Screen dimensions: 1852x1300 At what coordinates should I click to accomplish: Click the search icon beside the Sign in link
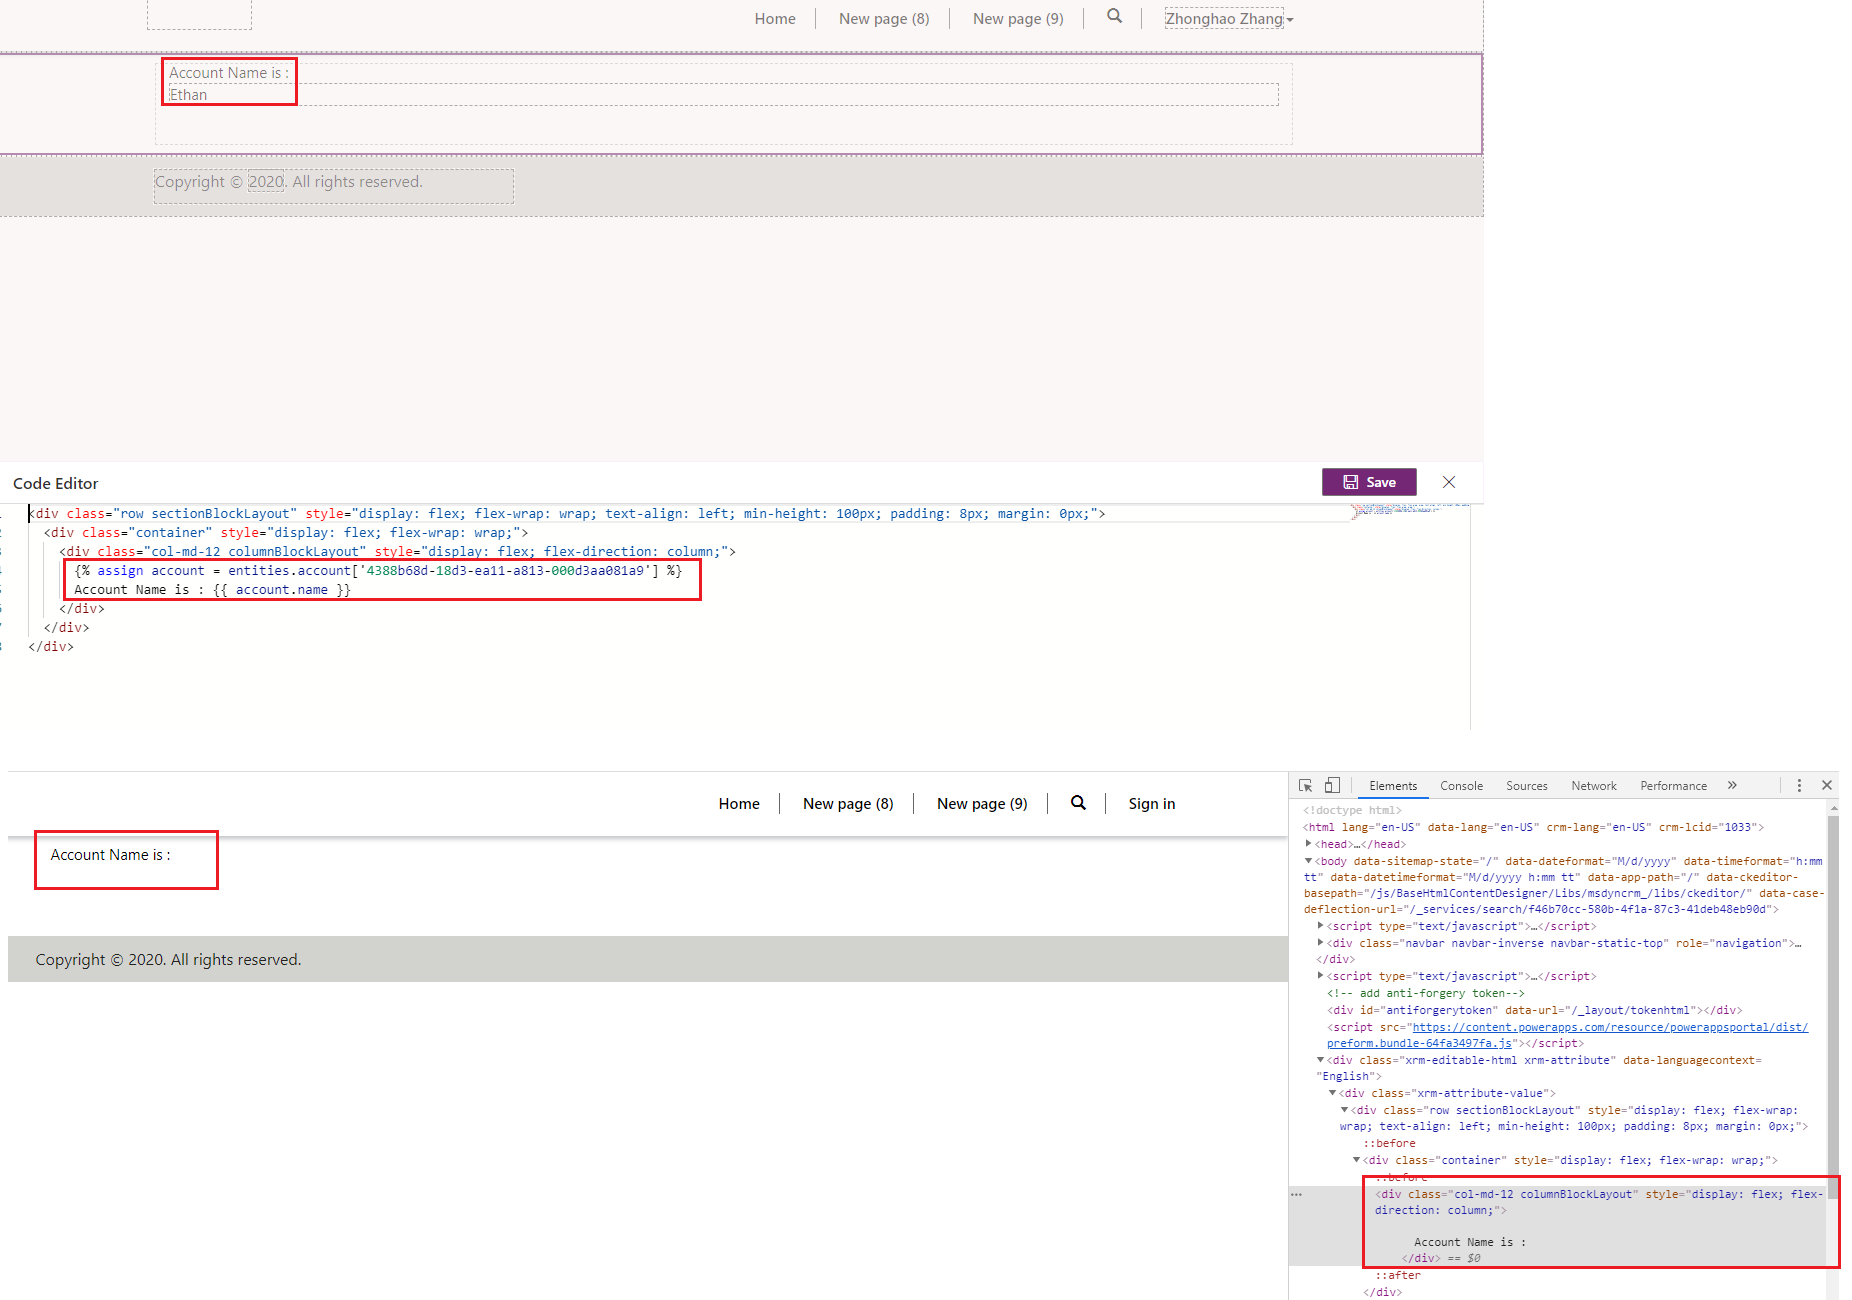[1078, 803]
